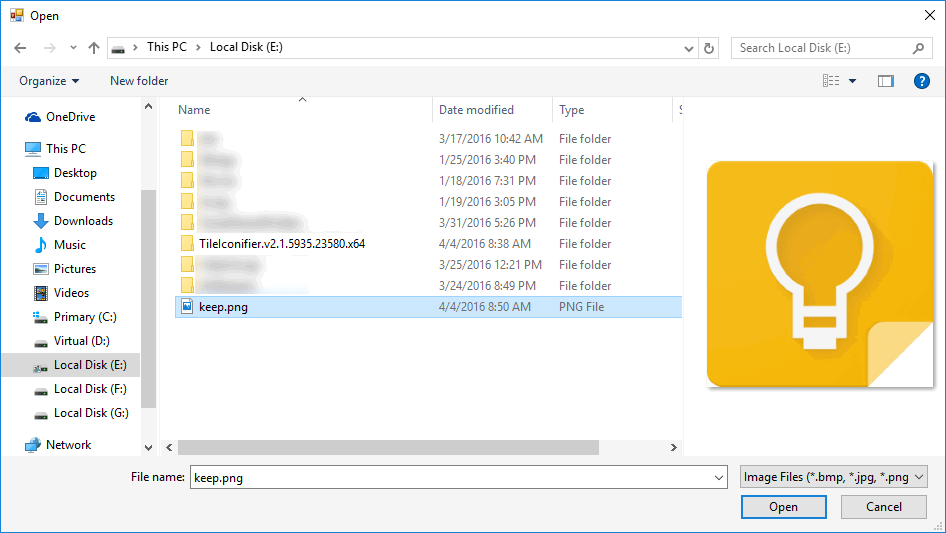Select This PC in breadcrumb path
This screenshot has width=946, height=533.
[x=167, y=47]
